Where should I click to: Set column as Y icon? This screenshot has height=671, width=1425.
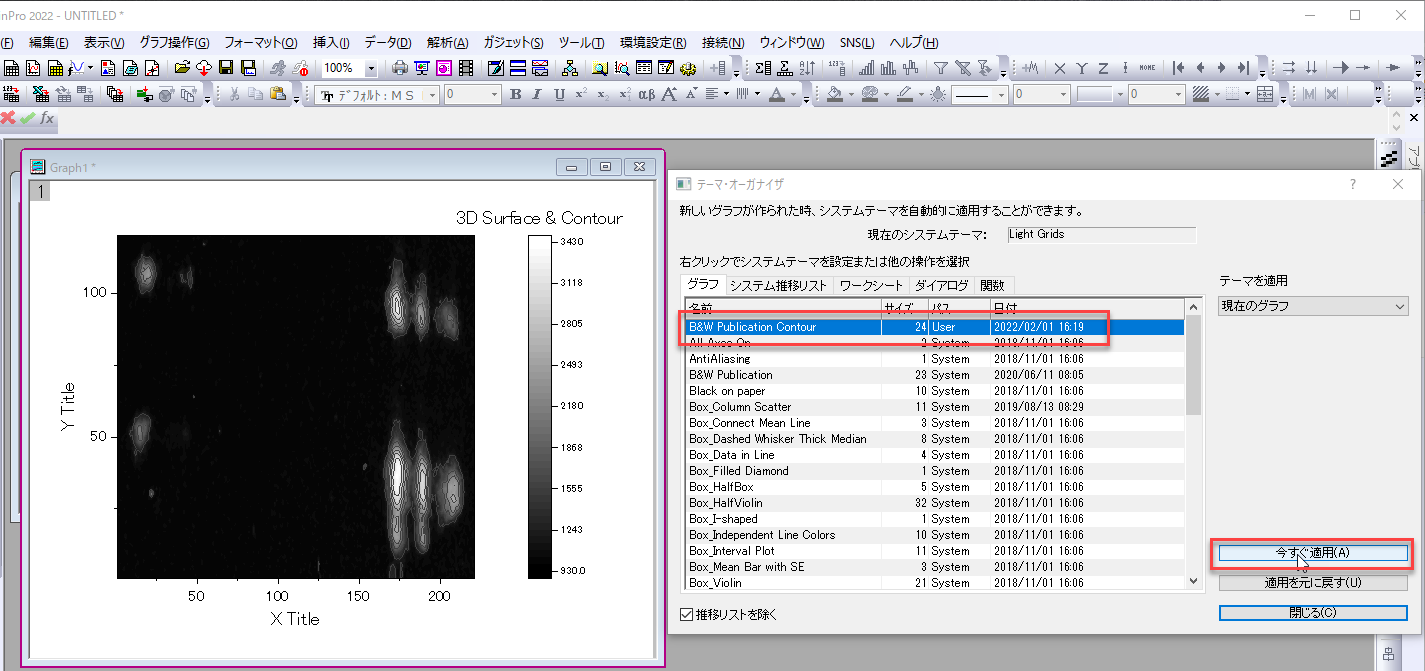pos(1081,68)
